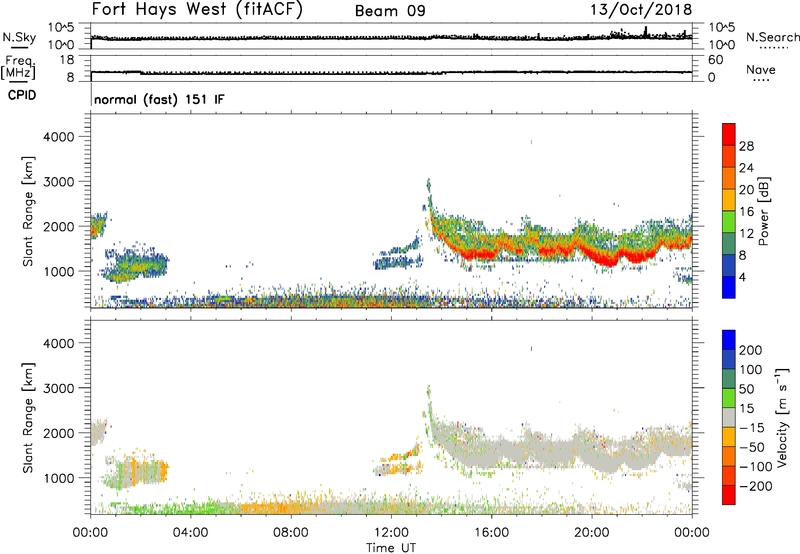
Task: Click the '08:00' time axis label
Action: click(x=291, y=533)
